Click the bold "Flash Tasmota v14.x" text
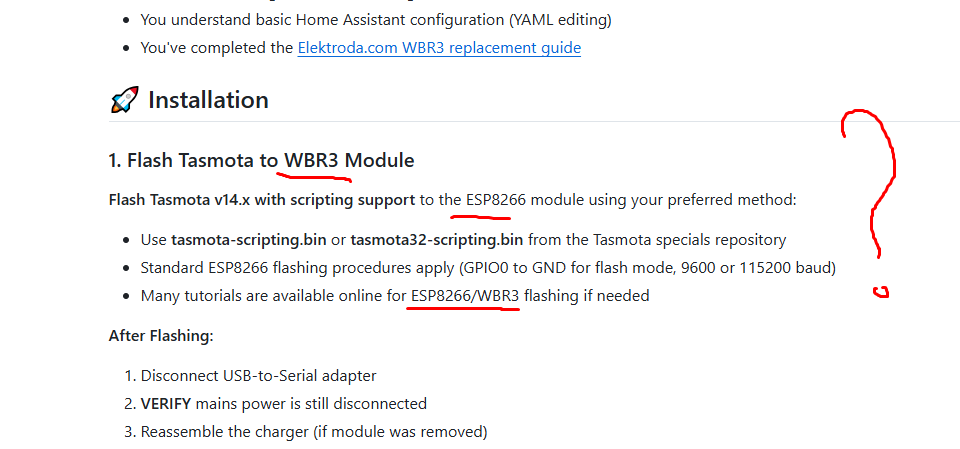The width and height of the screenshot is (960, 449). coord(180,200)
